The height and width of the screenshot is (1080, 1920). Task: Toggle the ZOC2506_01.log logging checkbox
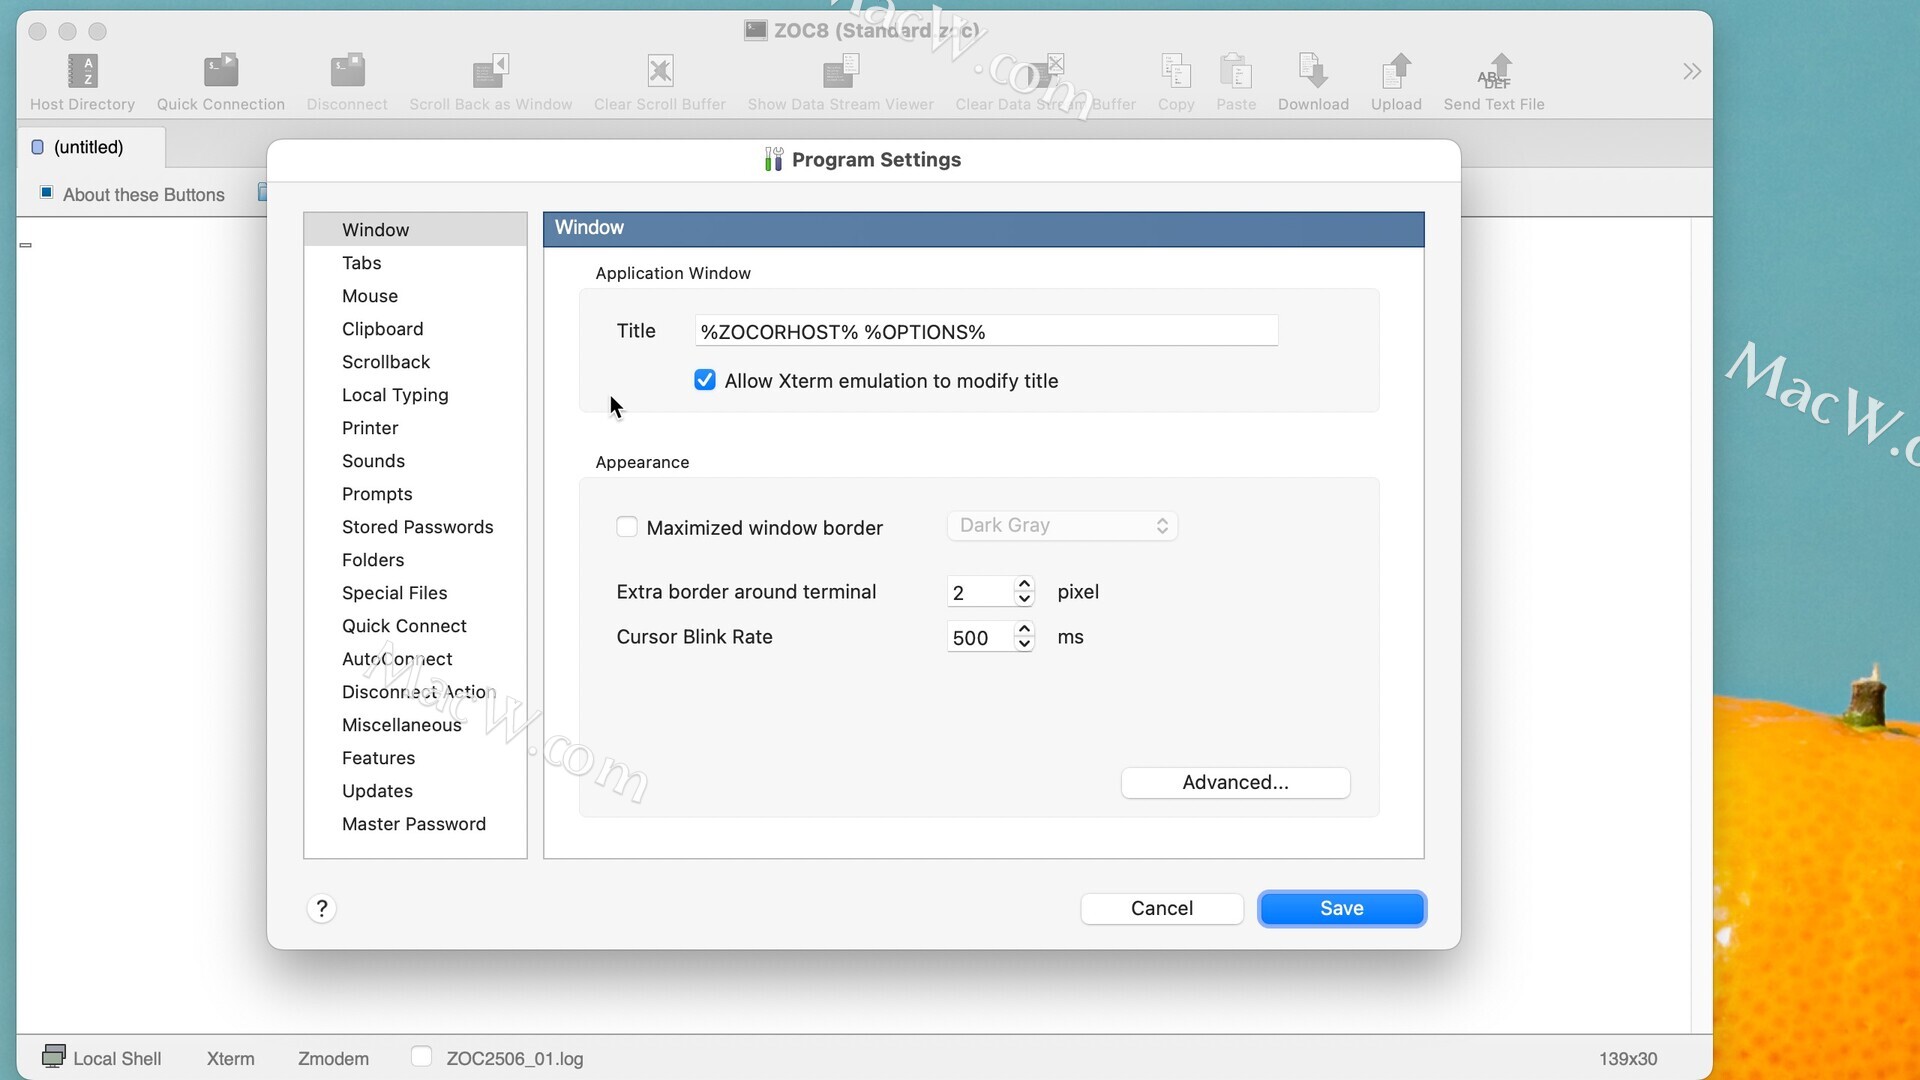coord(421,1057)
